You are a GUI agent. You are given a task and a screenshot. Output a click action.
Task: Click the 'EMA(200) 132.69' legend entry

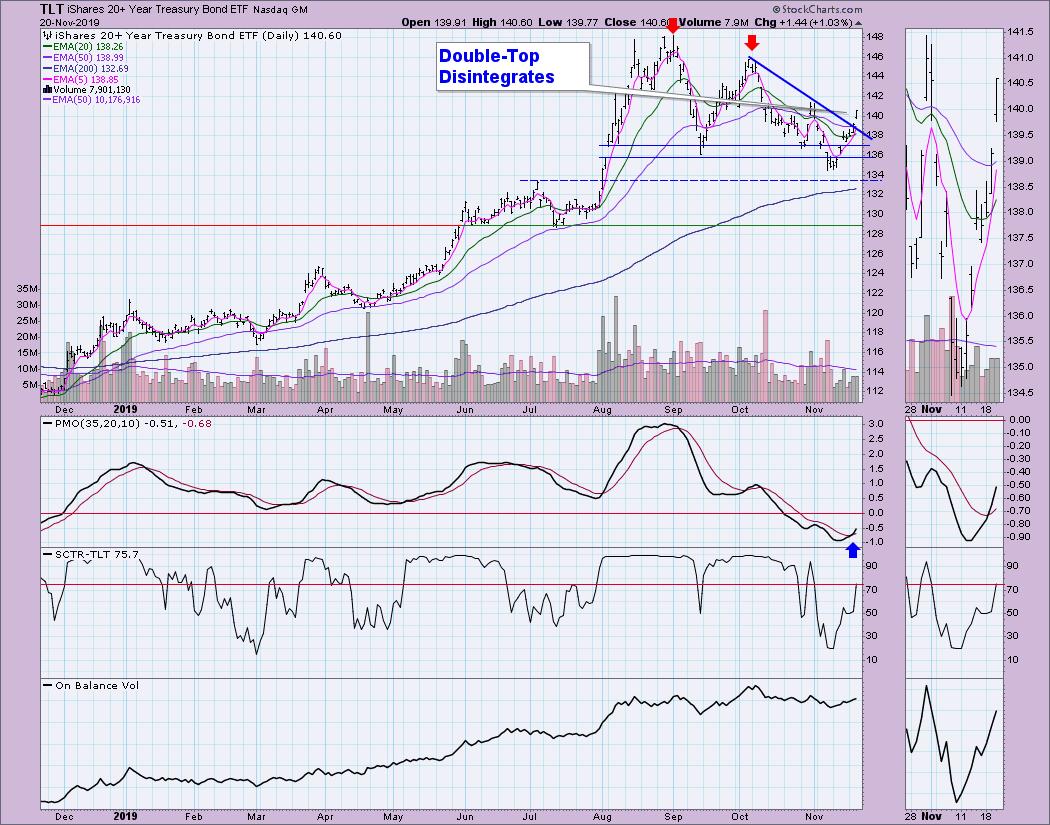click(90, 68)
